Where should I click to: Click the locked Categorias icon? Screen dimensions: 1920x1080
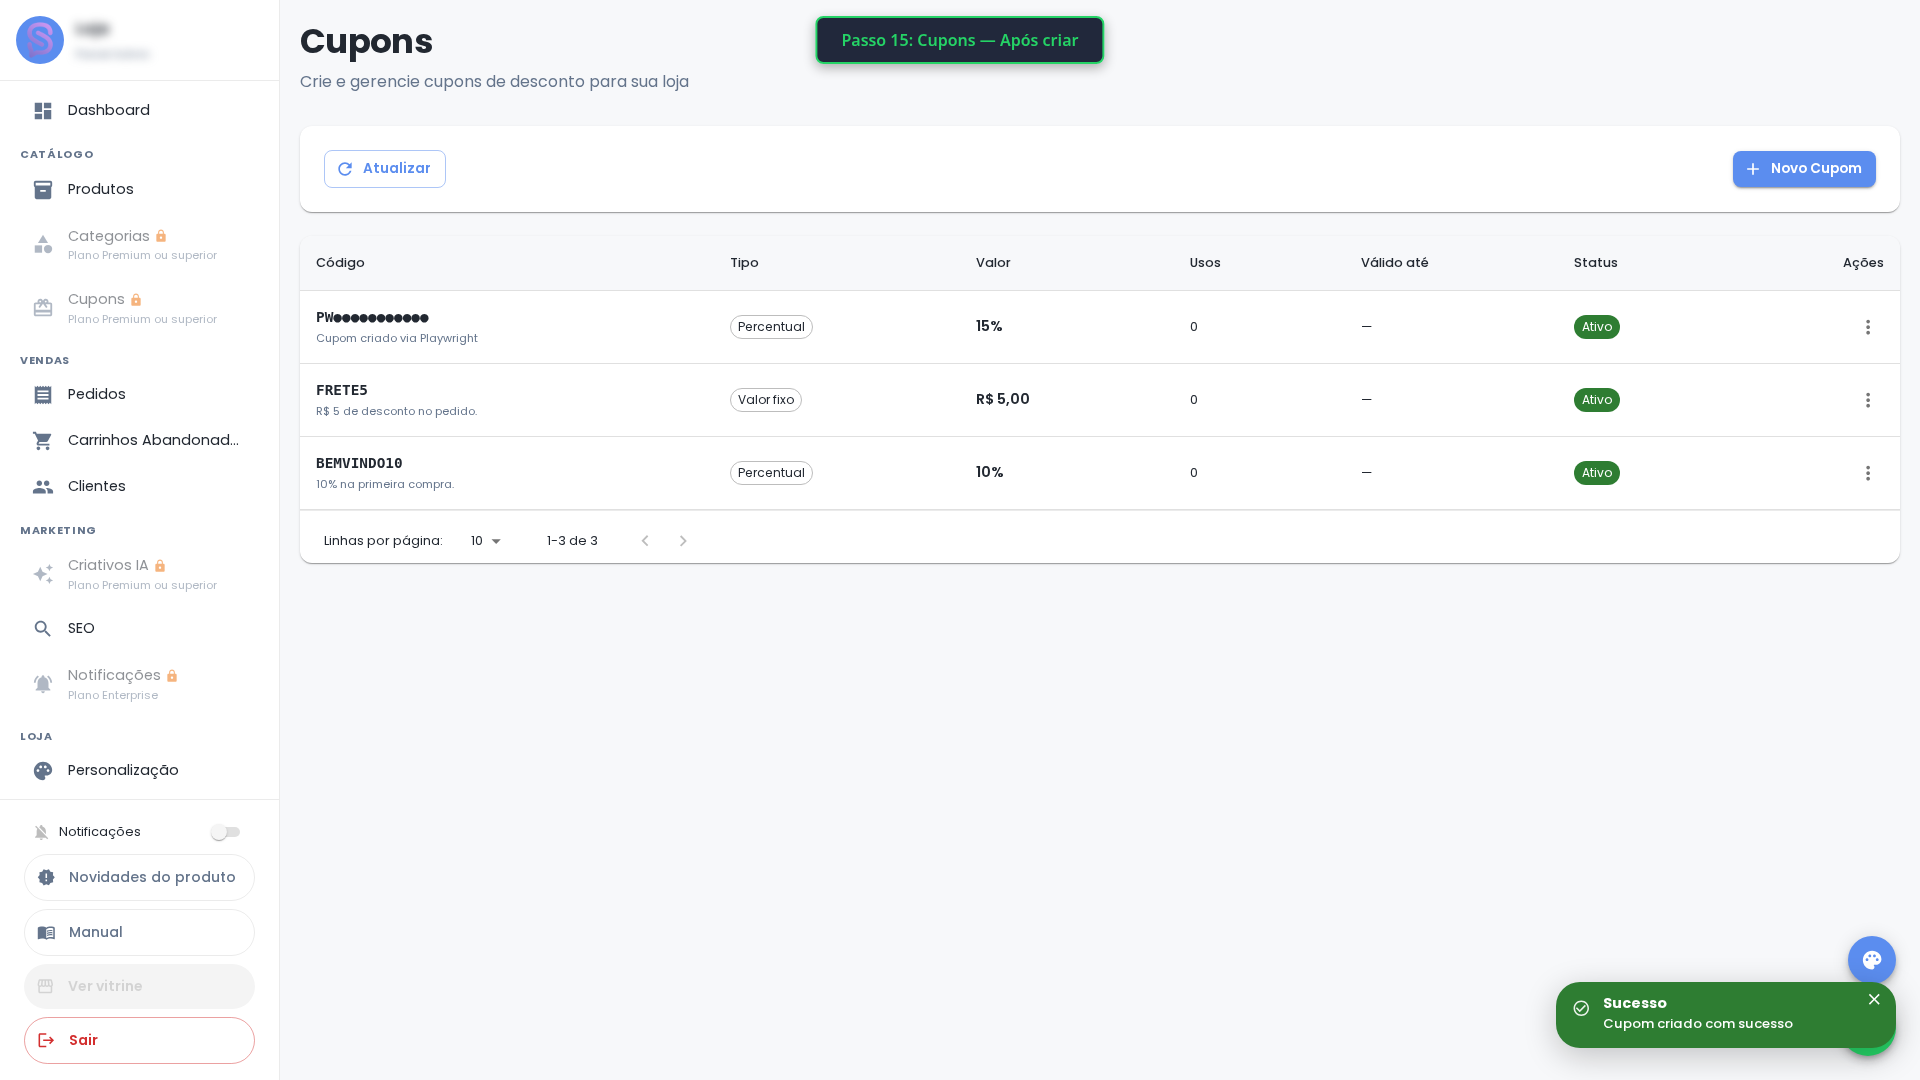tap(43, 245)
